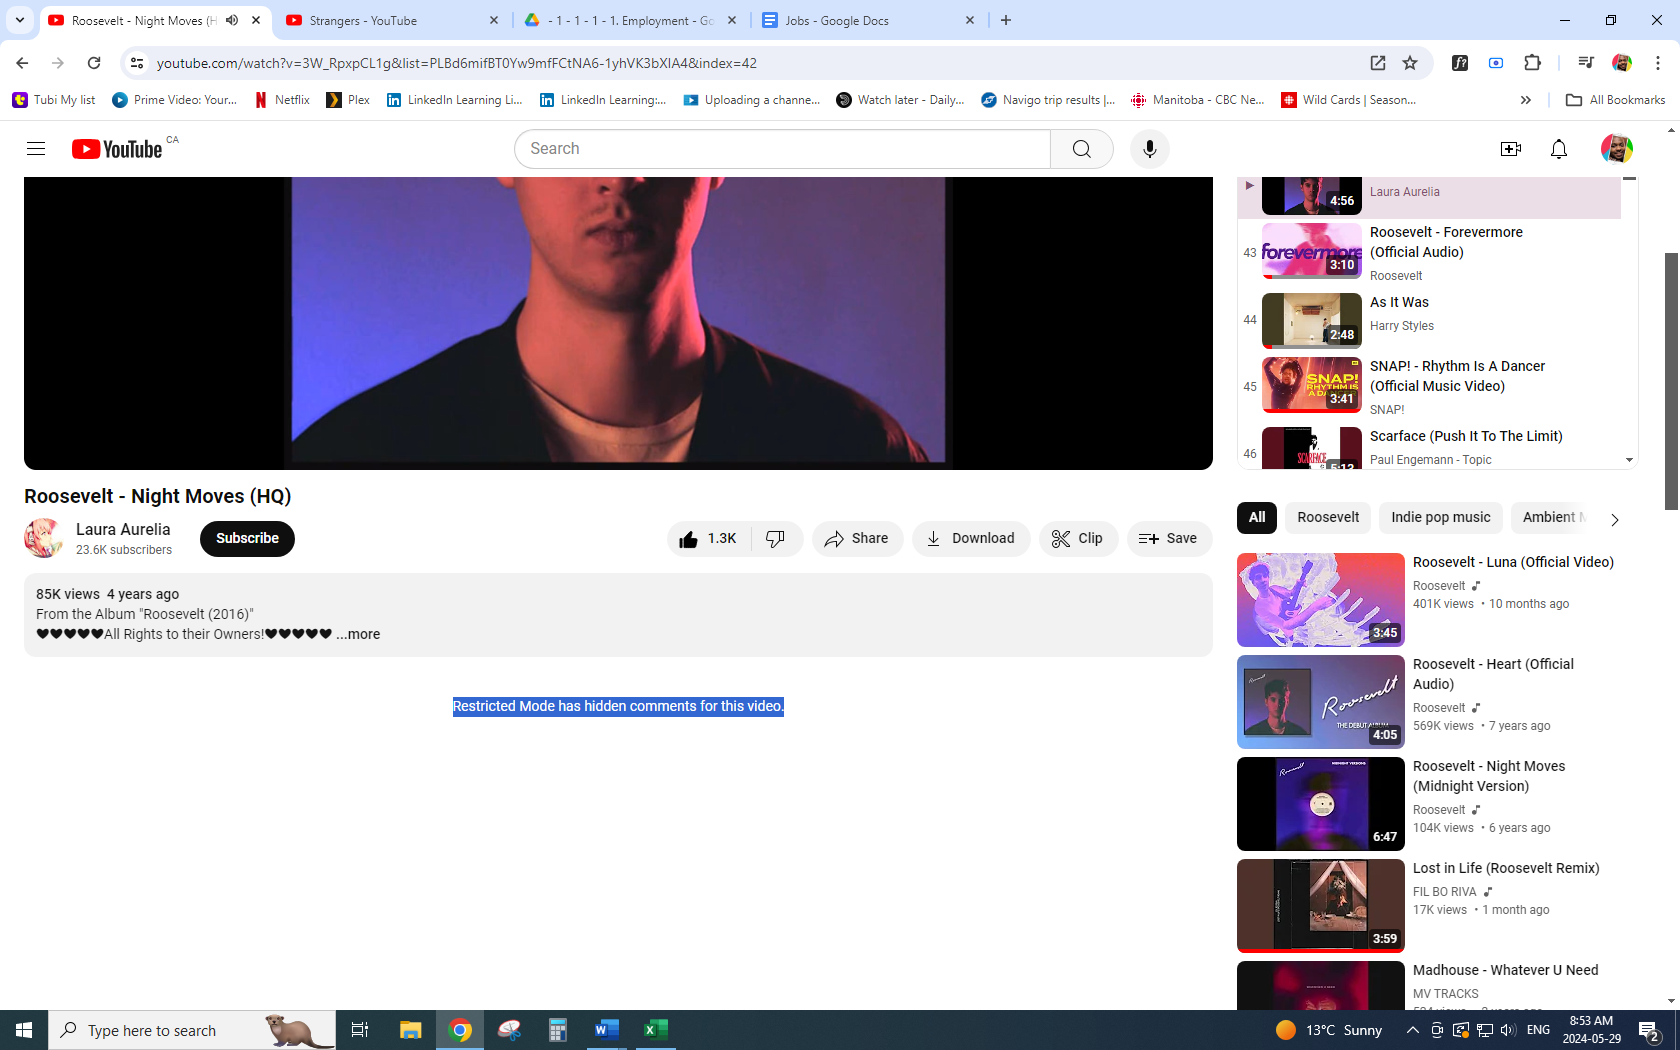The image size is (1680, 1050).
Task: Click the voice search microphone icon
Action: (x=1149, y=149)
